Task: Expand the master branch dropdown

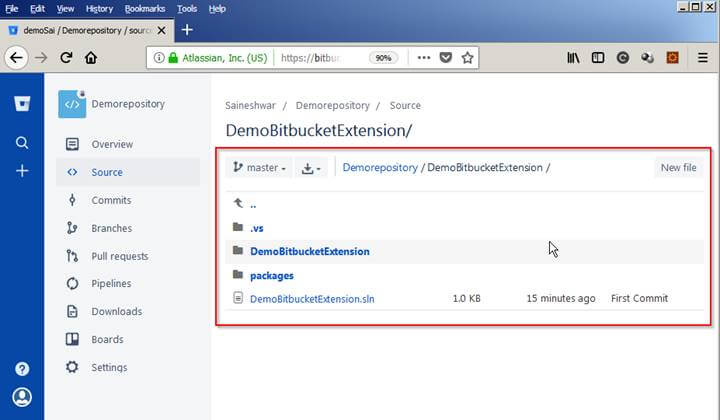Action: pos(259,168)
